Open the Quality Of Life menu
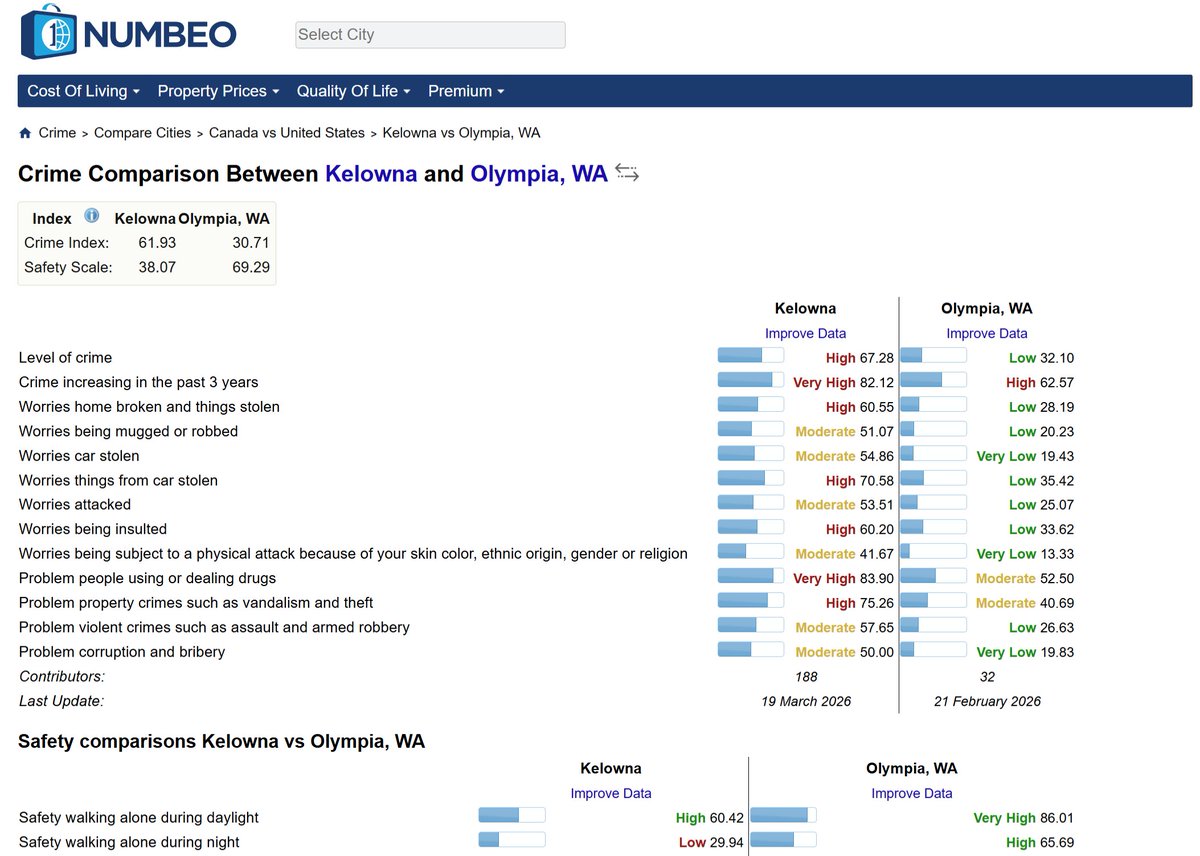The width and height of the screenshot is (1200, 856). 354,91
